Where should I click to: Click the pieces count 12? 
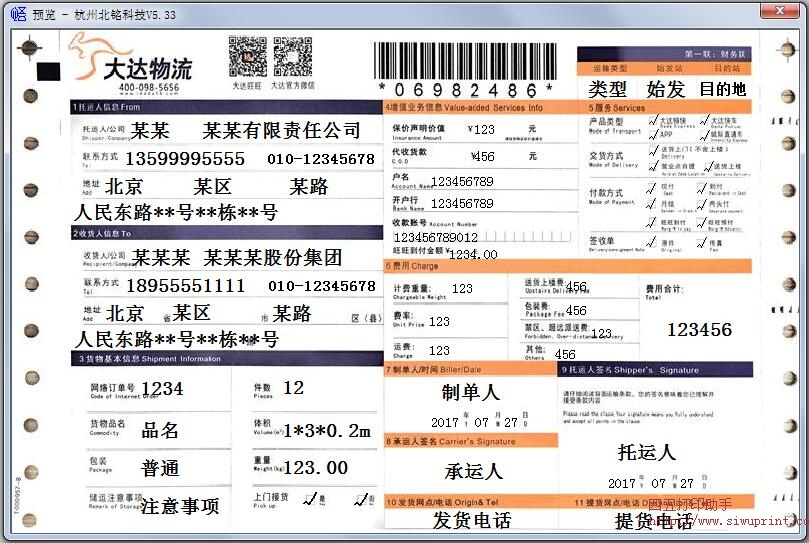(294, 388)
